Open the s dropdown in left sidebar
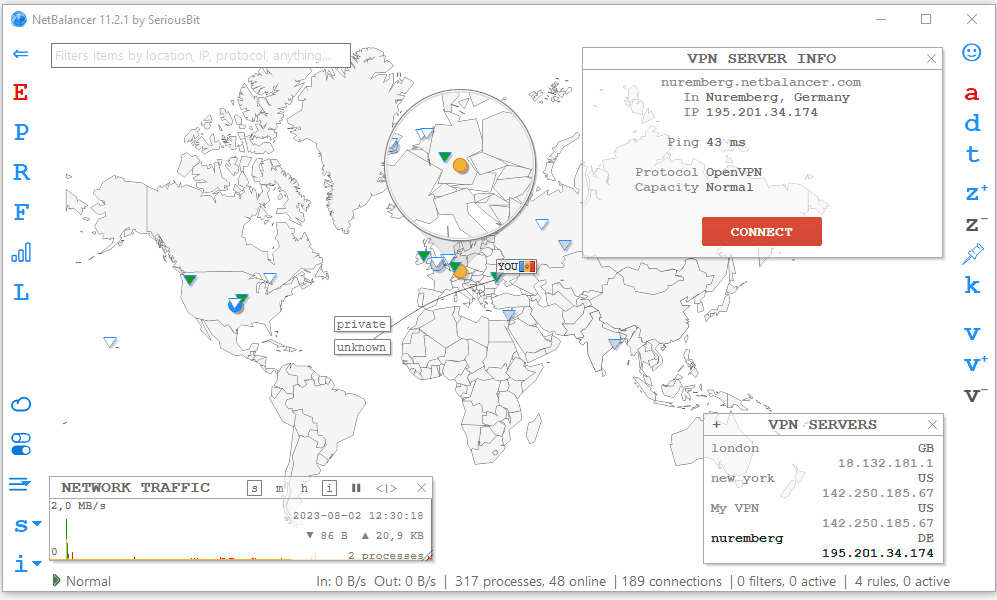This screenshot has height=600, width=997. tap(27, 525)
